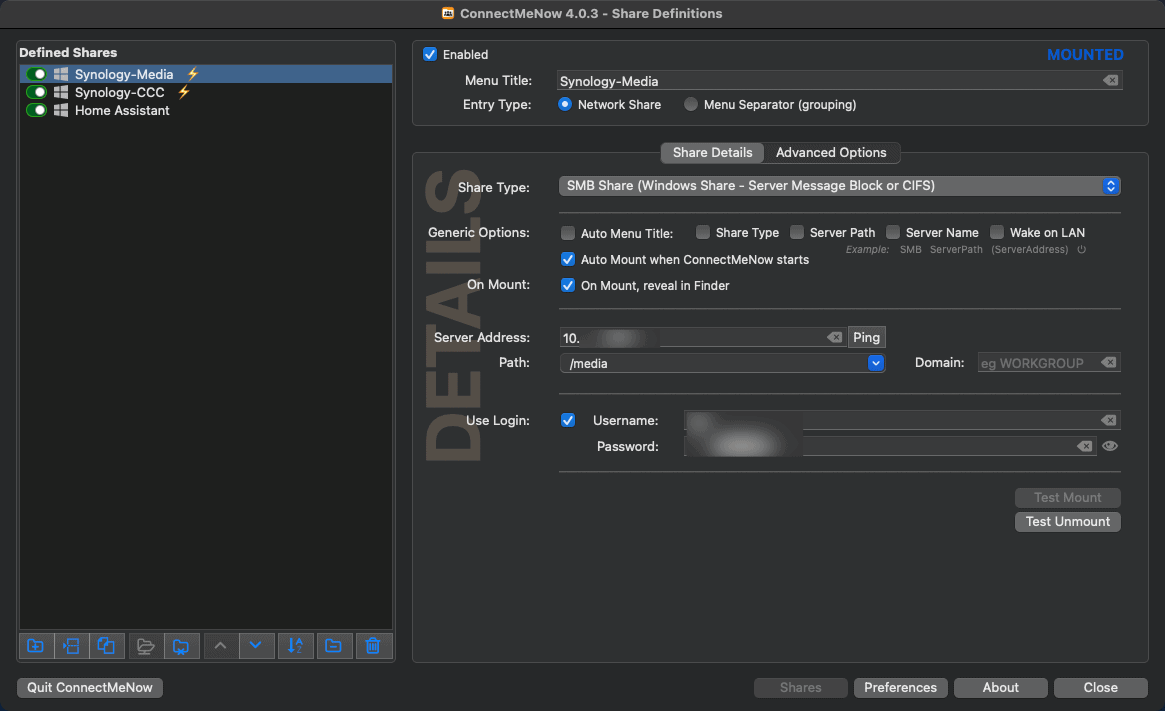1165x711 pixels.
Task: Clear the Server Address field with its X icon
Action: pos(835,337)
